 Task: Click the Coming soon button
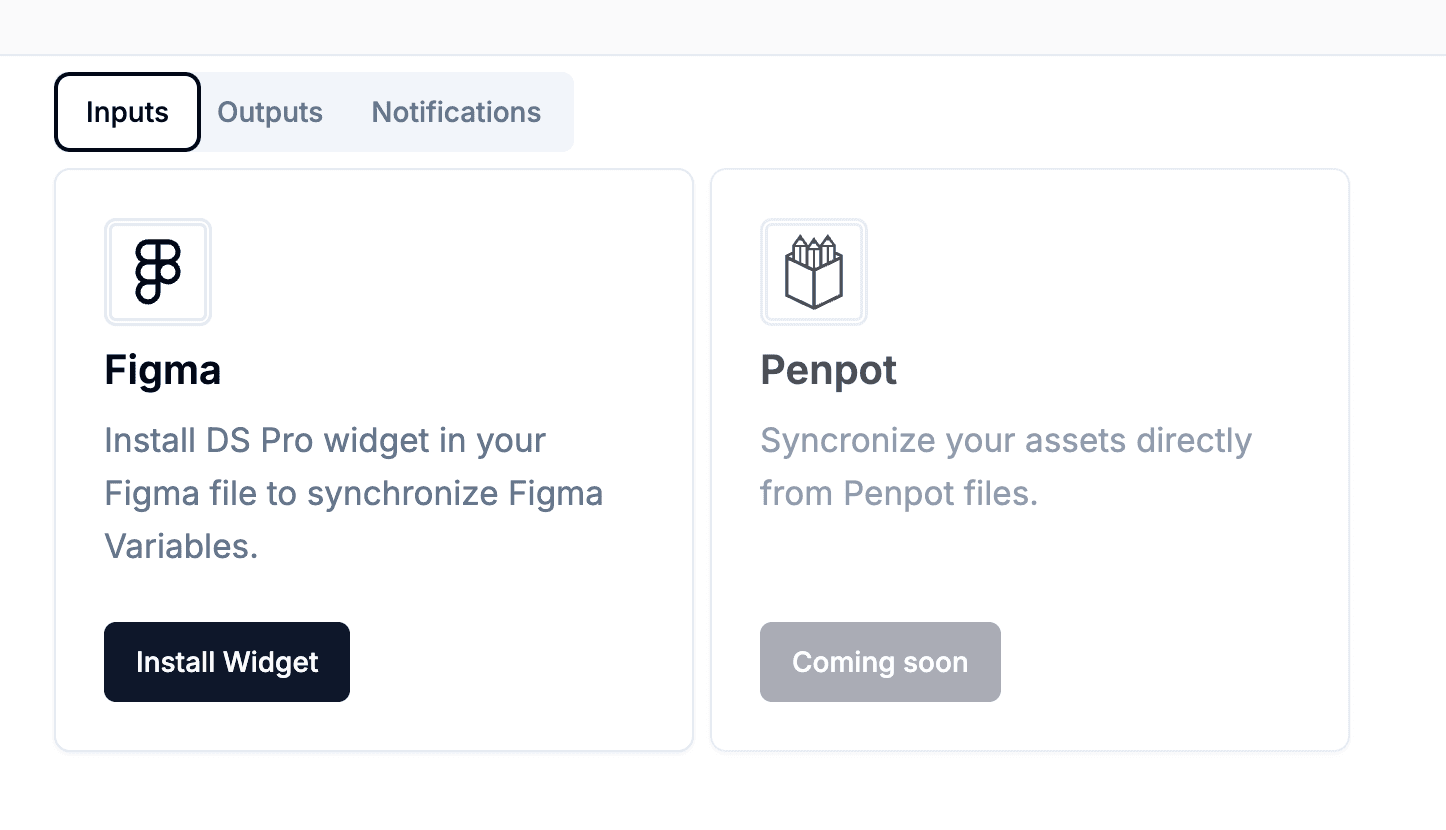879,661
